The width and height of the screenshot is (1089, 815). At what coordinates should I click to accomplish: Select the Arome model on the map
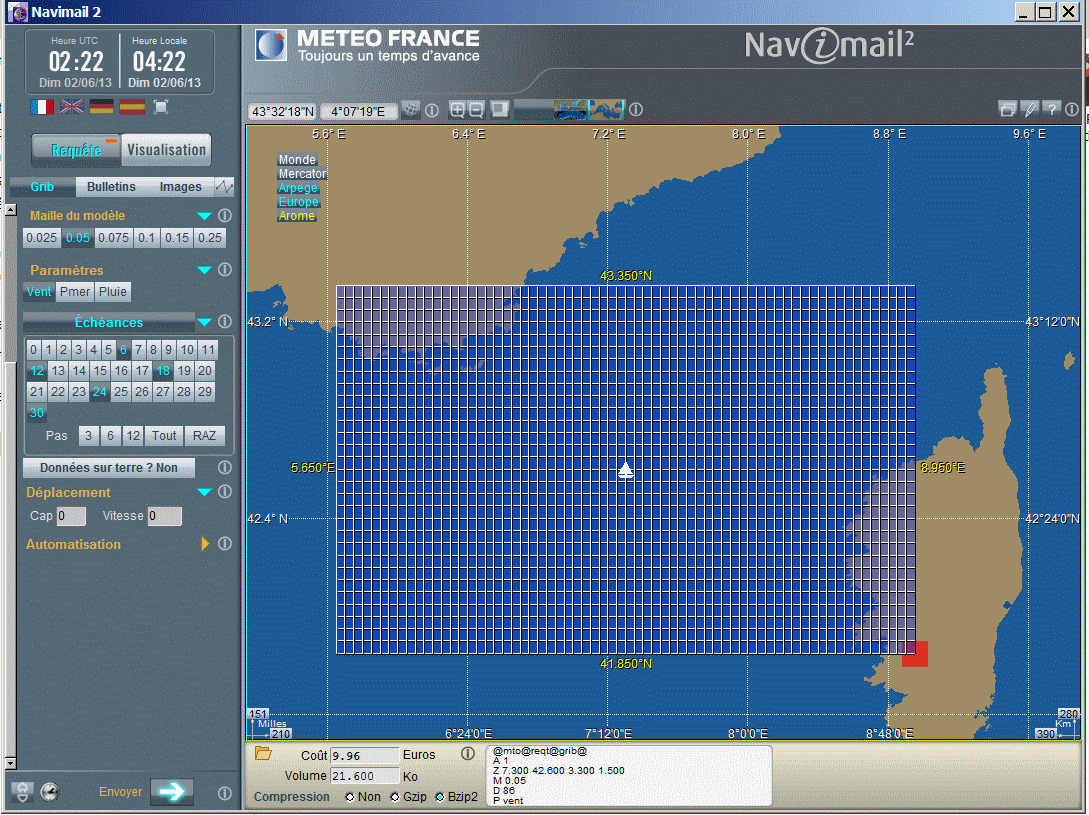[297, 216]
